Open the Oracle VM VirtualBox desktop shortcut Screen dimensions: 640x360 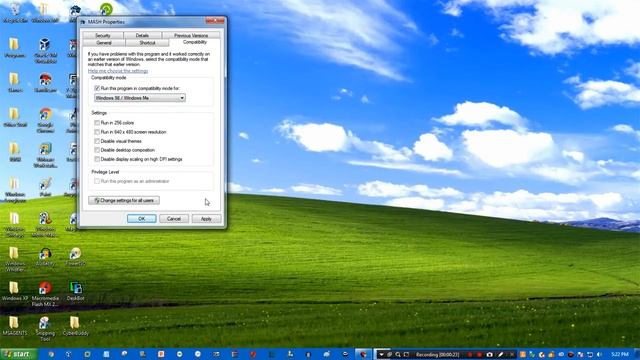tap(45, 50)
